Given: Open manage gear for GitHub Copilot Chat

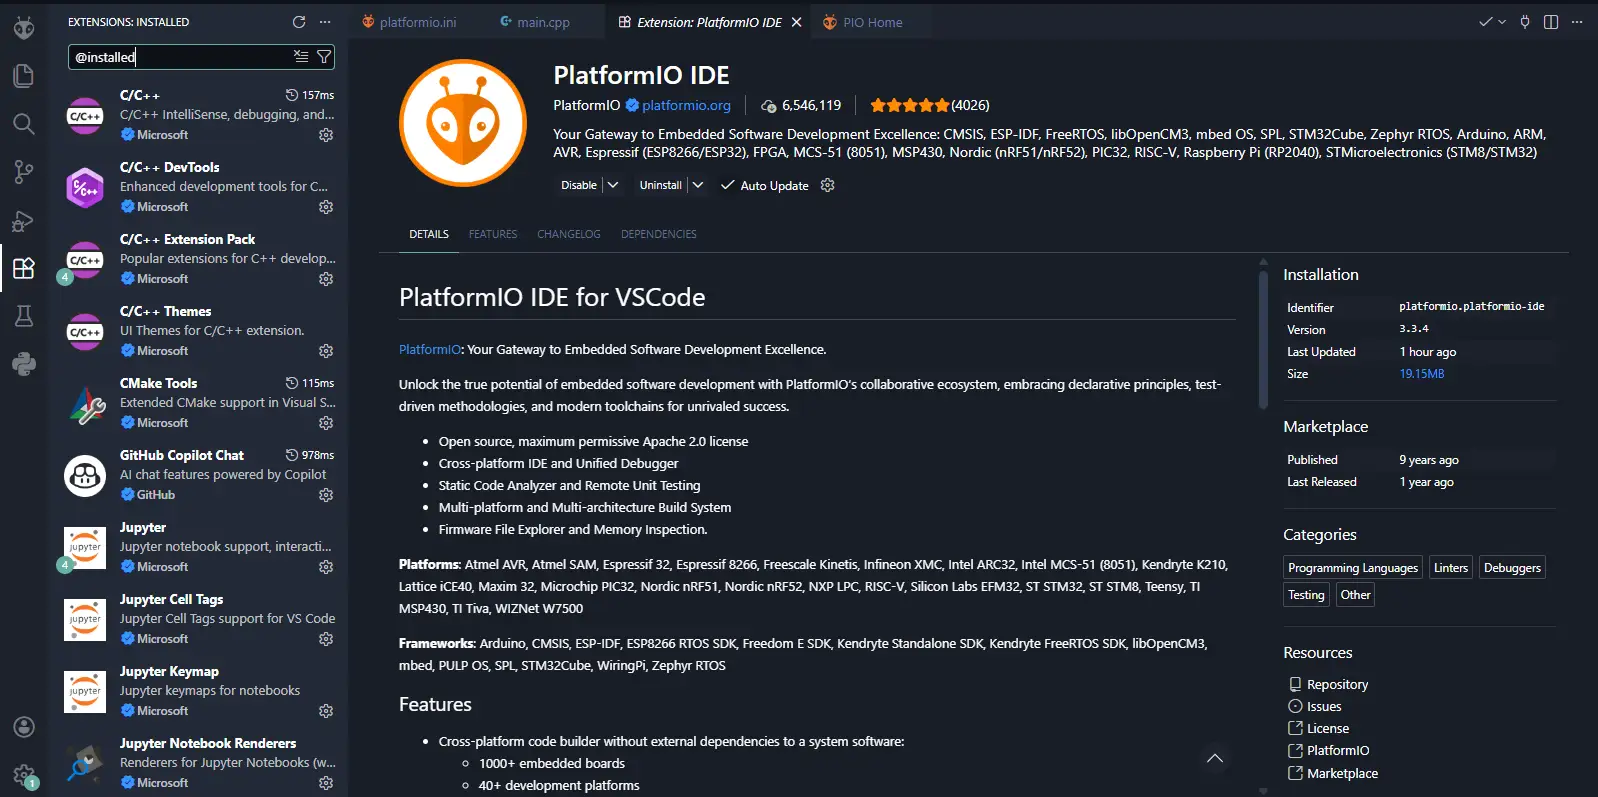Looking at the screenshot, I should click(x=326, y=495).
